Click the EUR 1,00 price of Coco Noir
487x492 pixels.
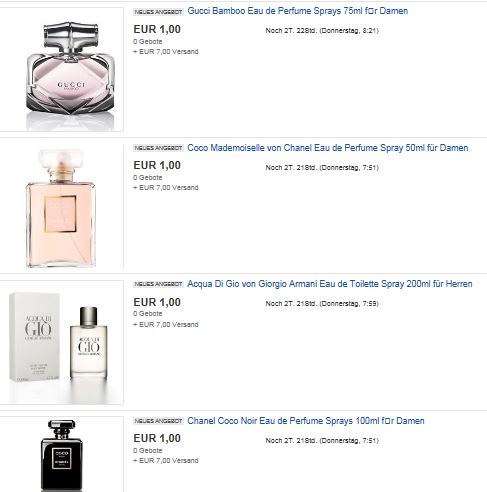[157, 438]
